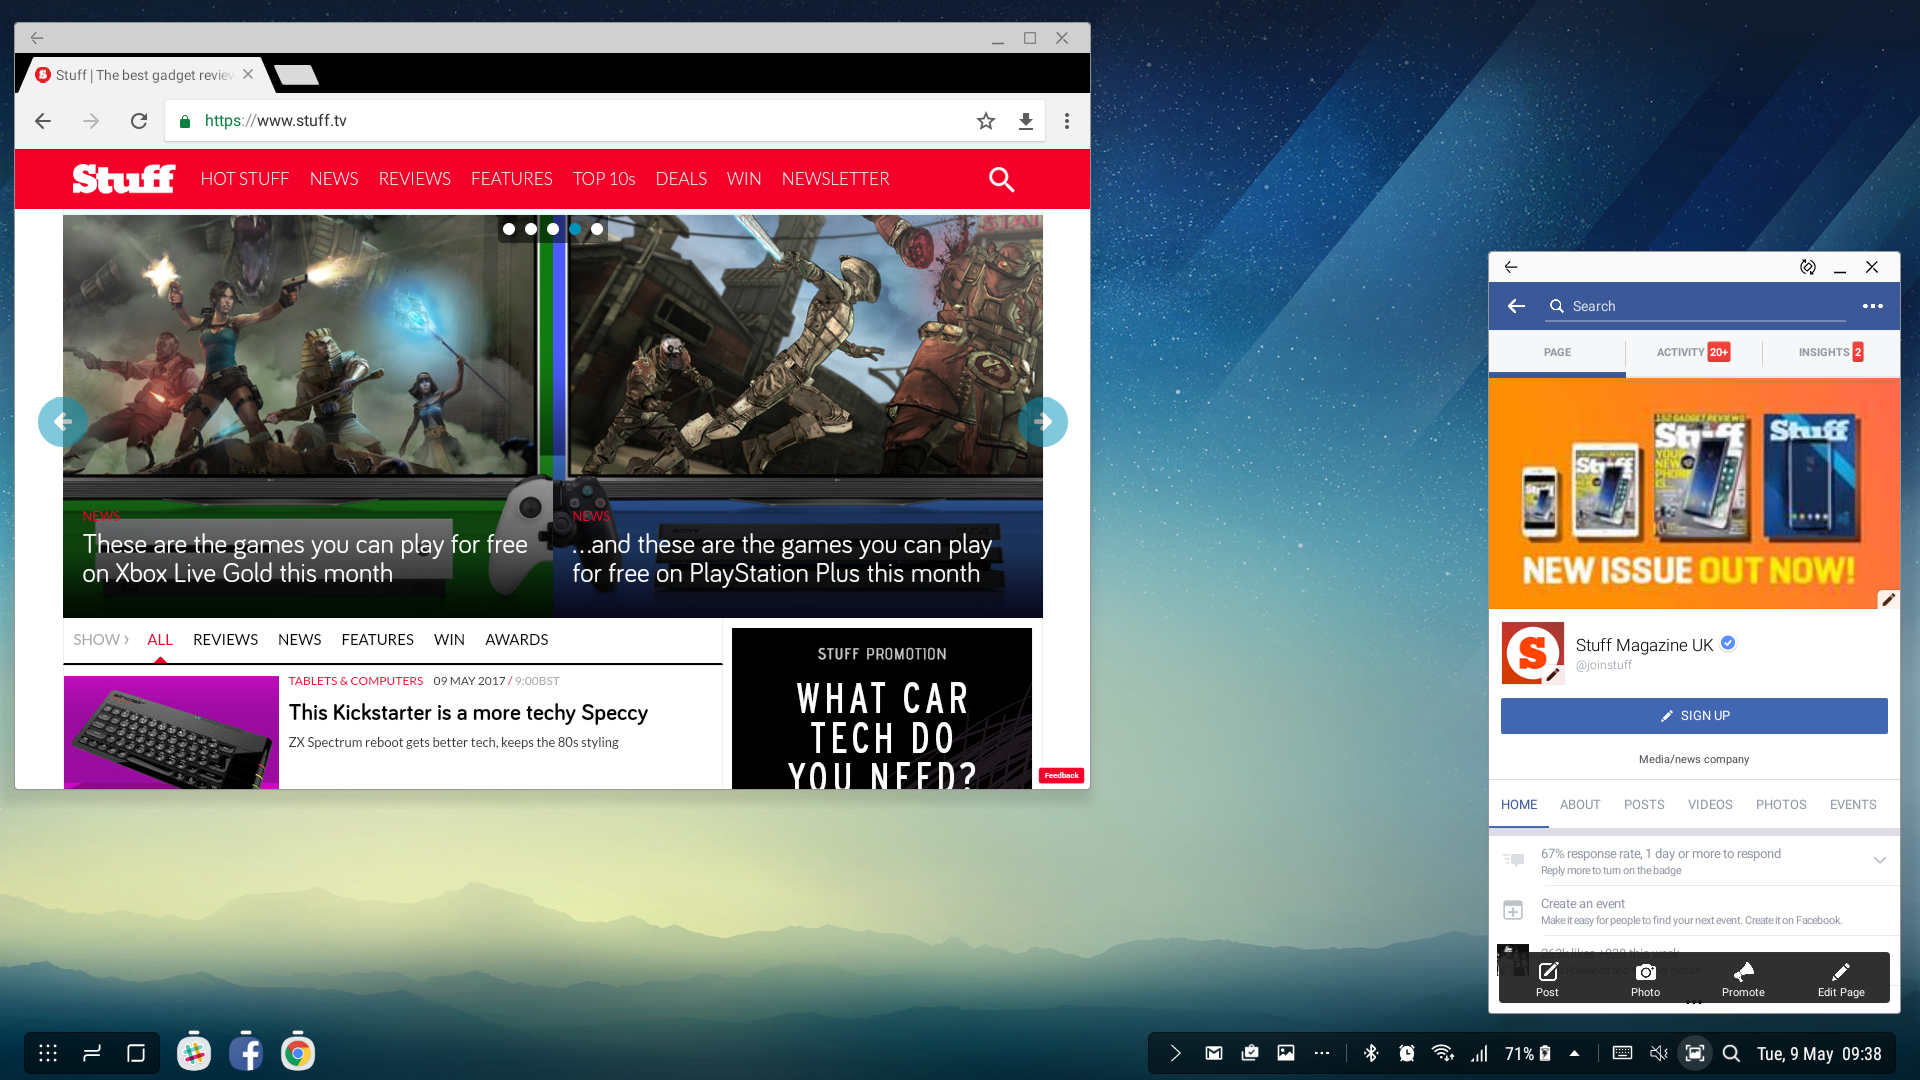Click the Post icon in bottom bar
1920x1080 pixels.
coord(1547,978)
